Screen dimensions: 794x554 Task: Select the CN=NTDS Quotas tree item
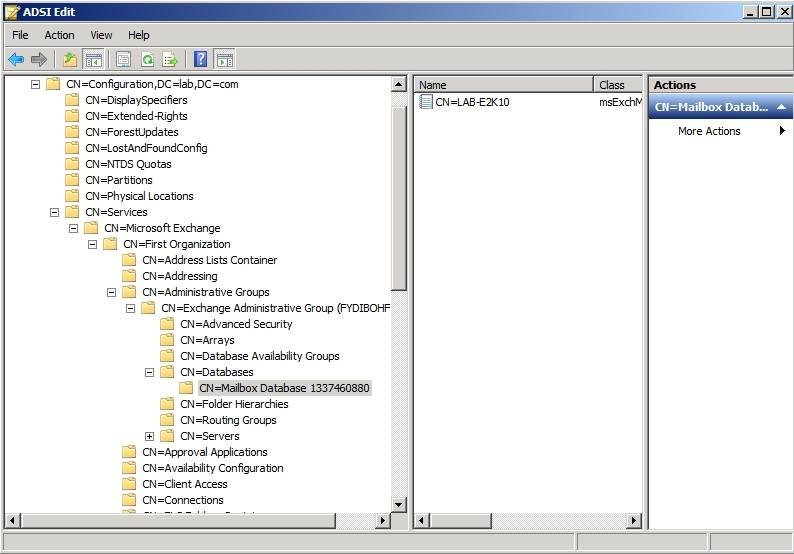[128, 164]
